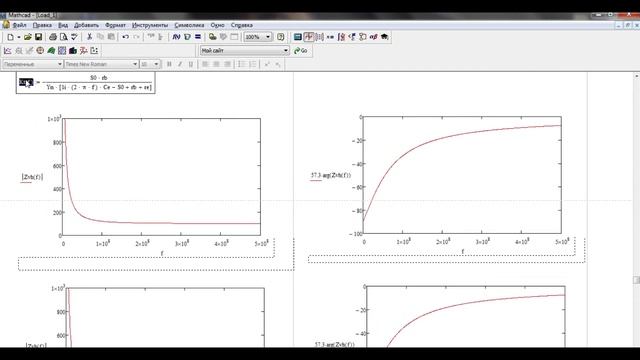The image size is (640, 360).
Task: Select the |Zvh(f)| magnitude plot
Action: [162, 177]
